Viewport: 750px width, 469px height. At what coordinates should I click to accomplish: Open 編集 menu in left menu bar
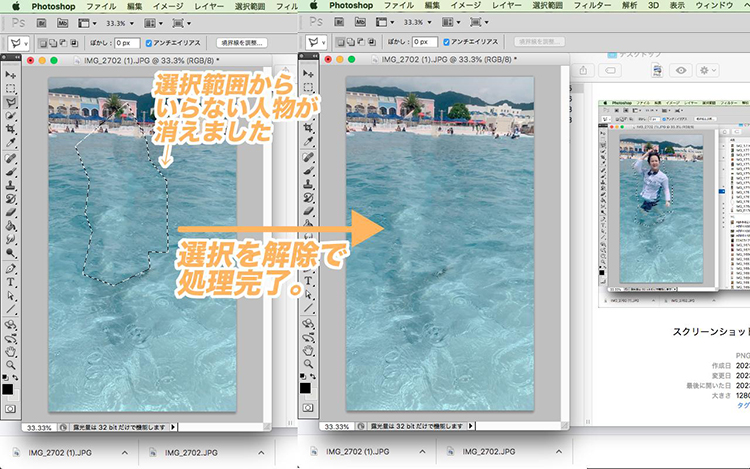click(x=135, y=7)
